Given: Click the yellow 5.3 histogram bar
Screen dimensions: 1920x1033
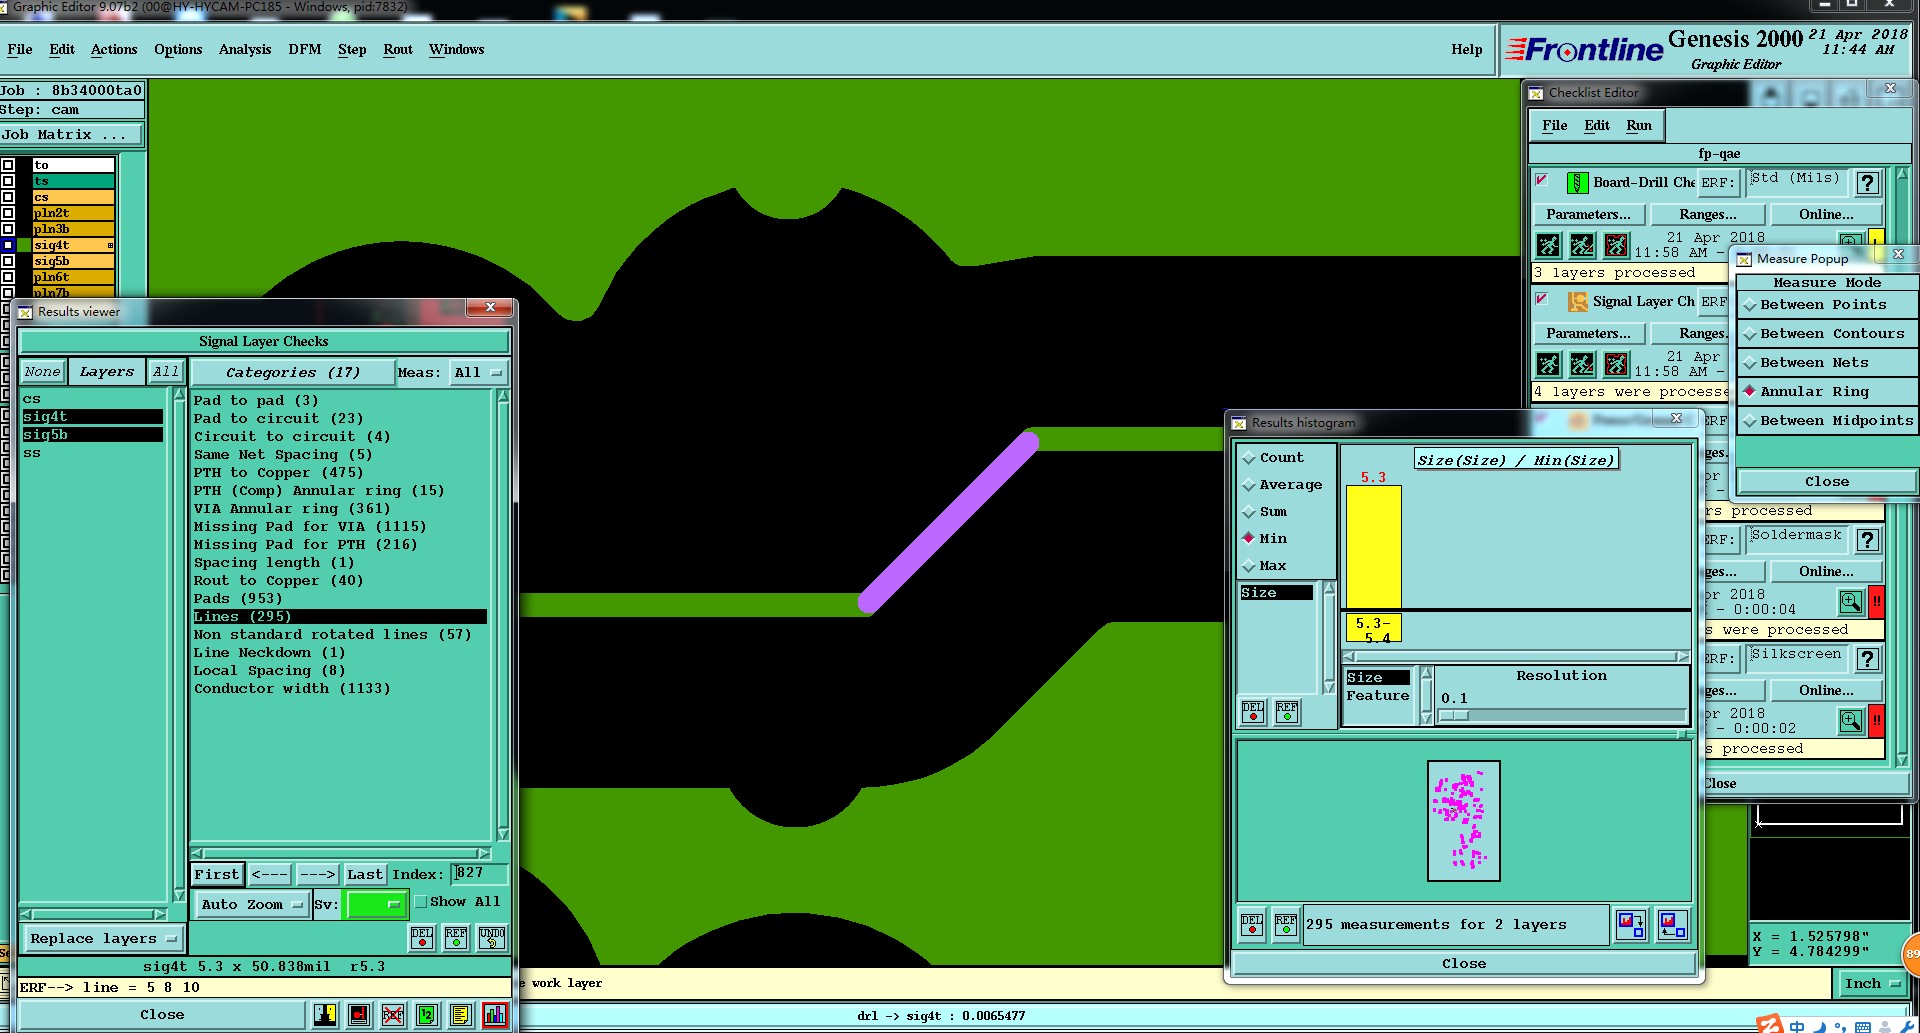Looking at the screenshot, I should [1374, 546].
